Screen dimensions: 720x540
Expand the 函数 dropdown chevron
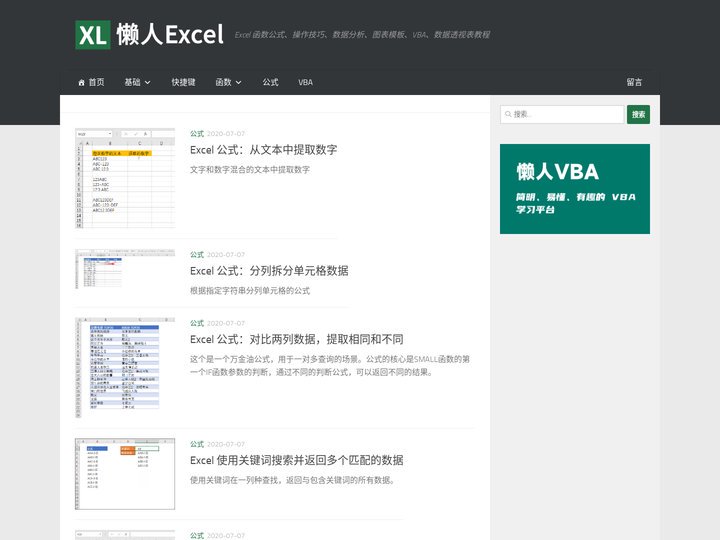(x=239, y=83)
